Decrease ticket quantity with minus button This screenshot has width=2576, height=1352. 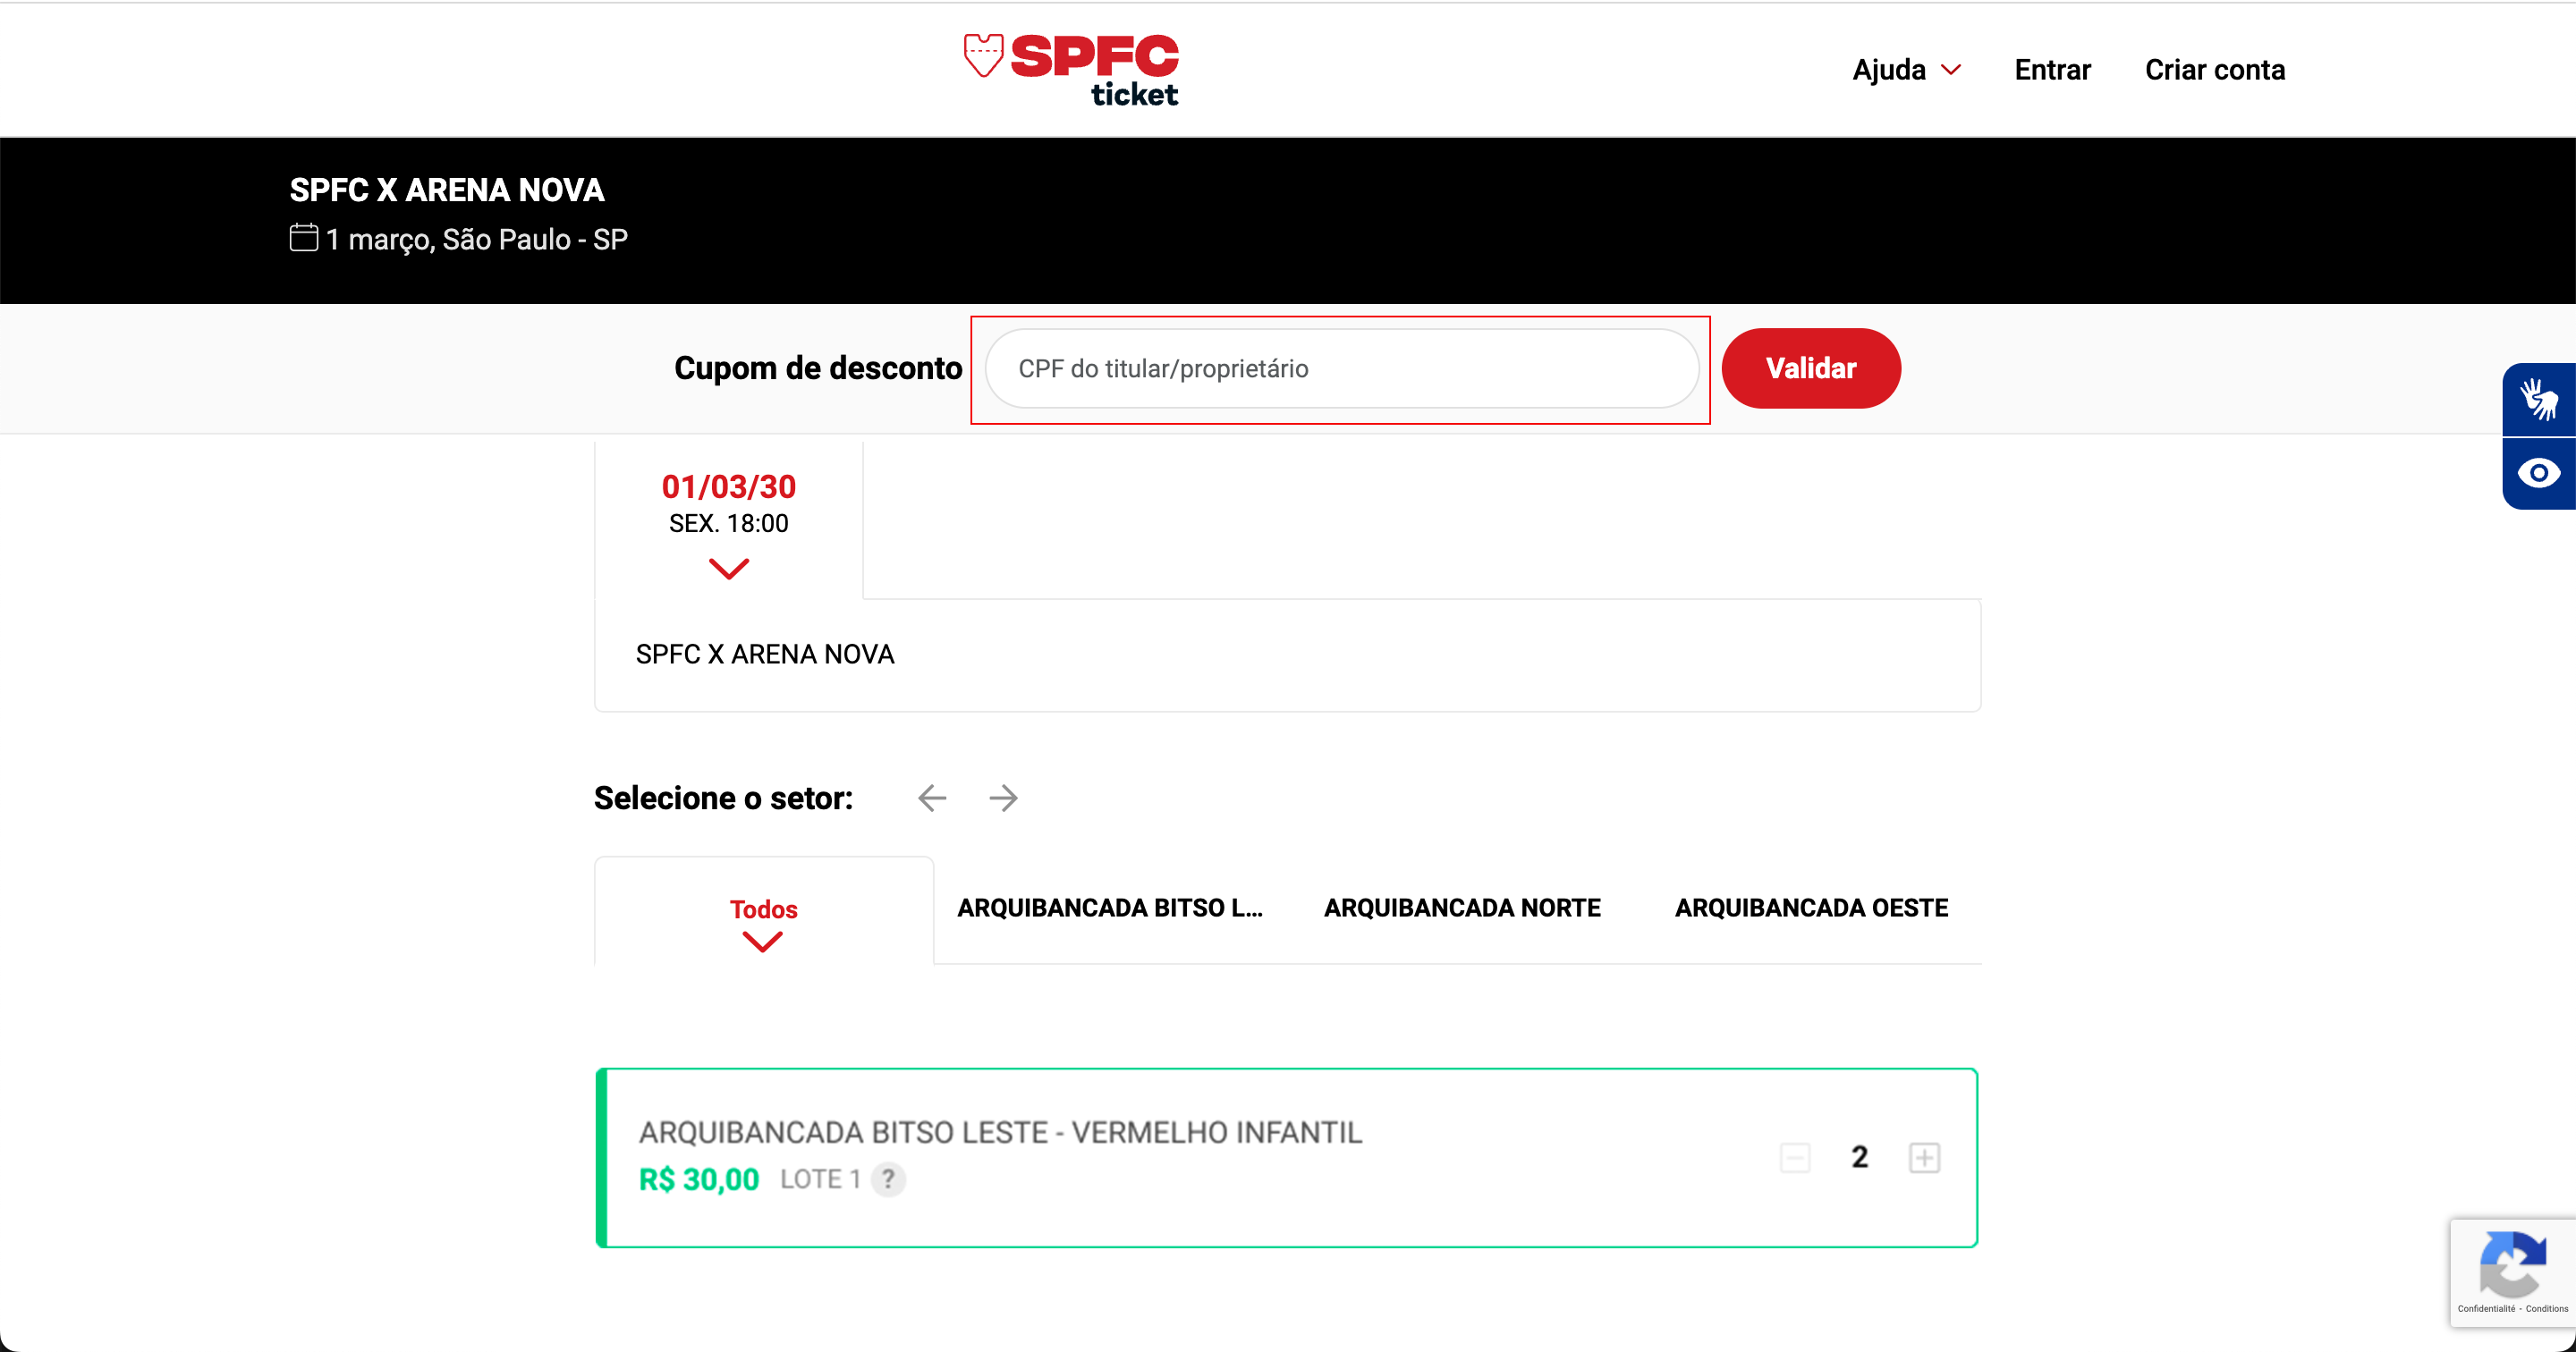tap(1795, 1157)
